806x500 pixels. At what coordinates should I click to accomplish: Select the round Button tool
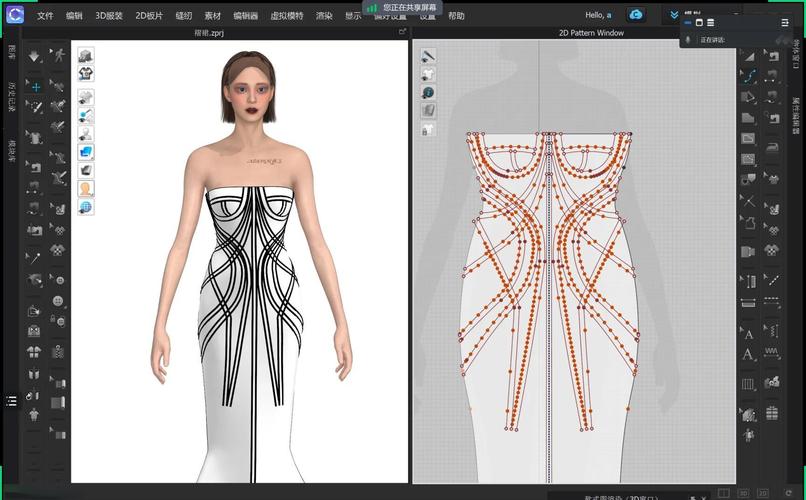[58, 301]
